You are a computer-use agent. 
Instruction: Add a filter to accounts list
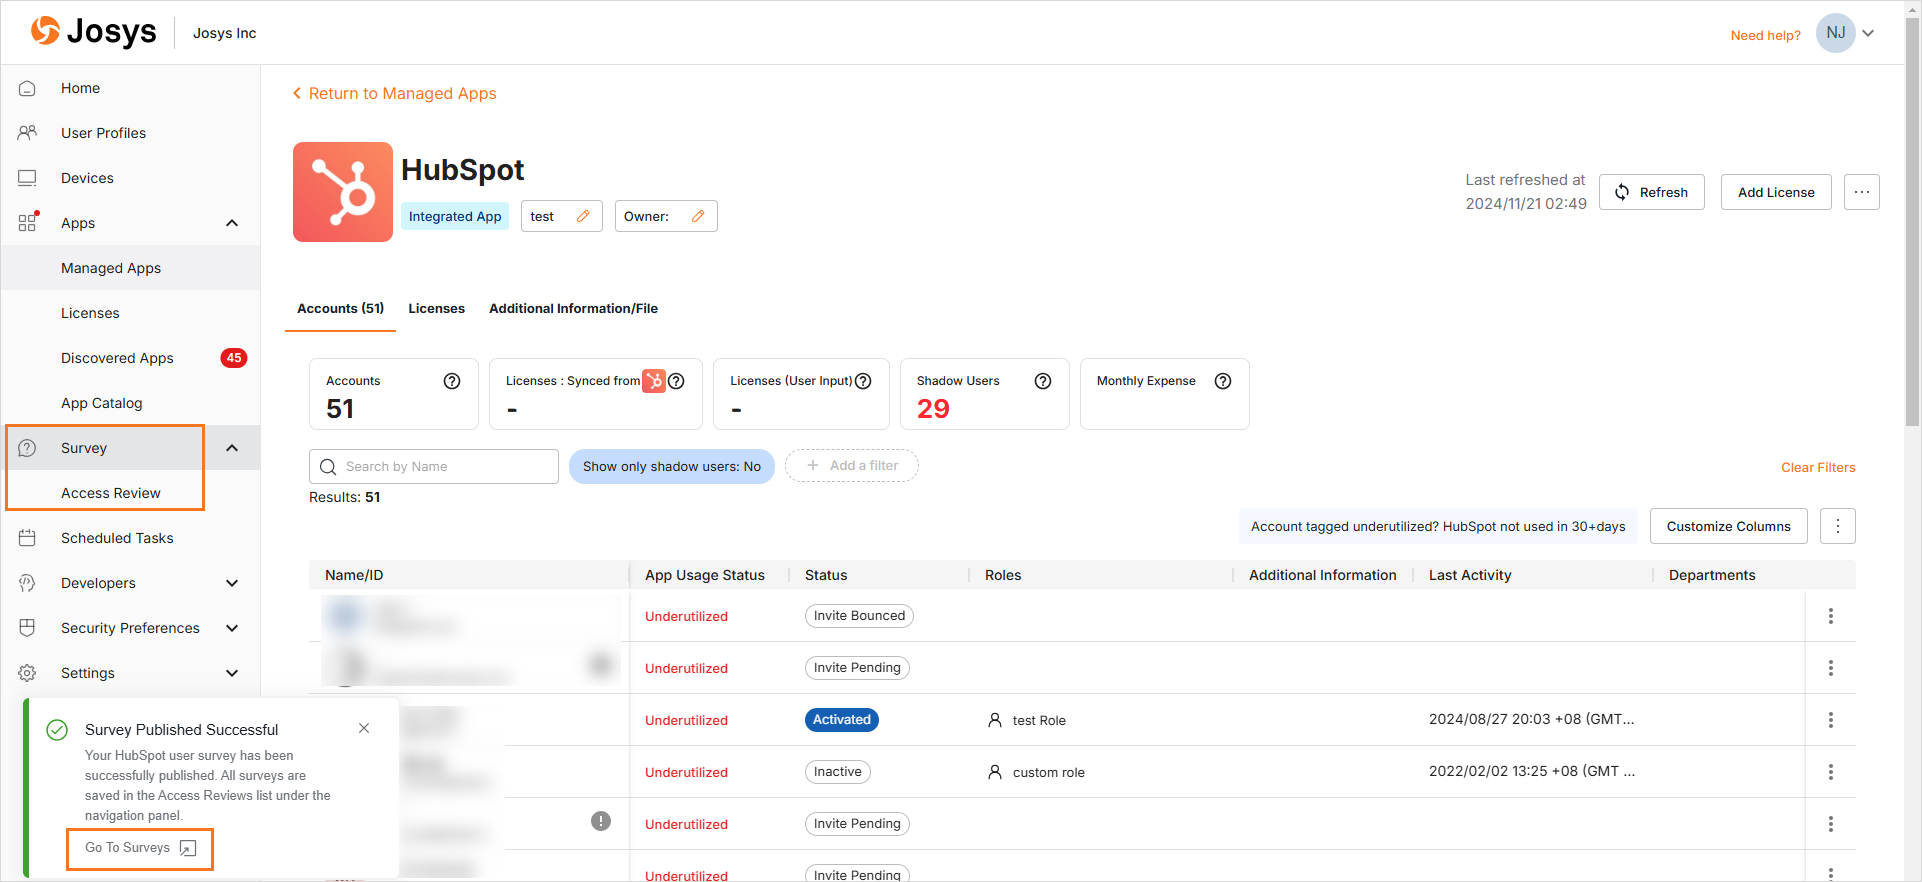point(852,466)
